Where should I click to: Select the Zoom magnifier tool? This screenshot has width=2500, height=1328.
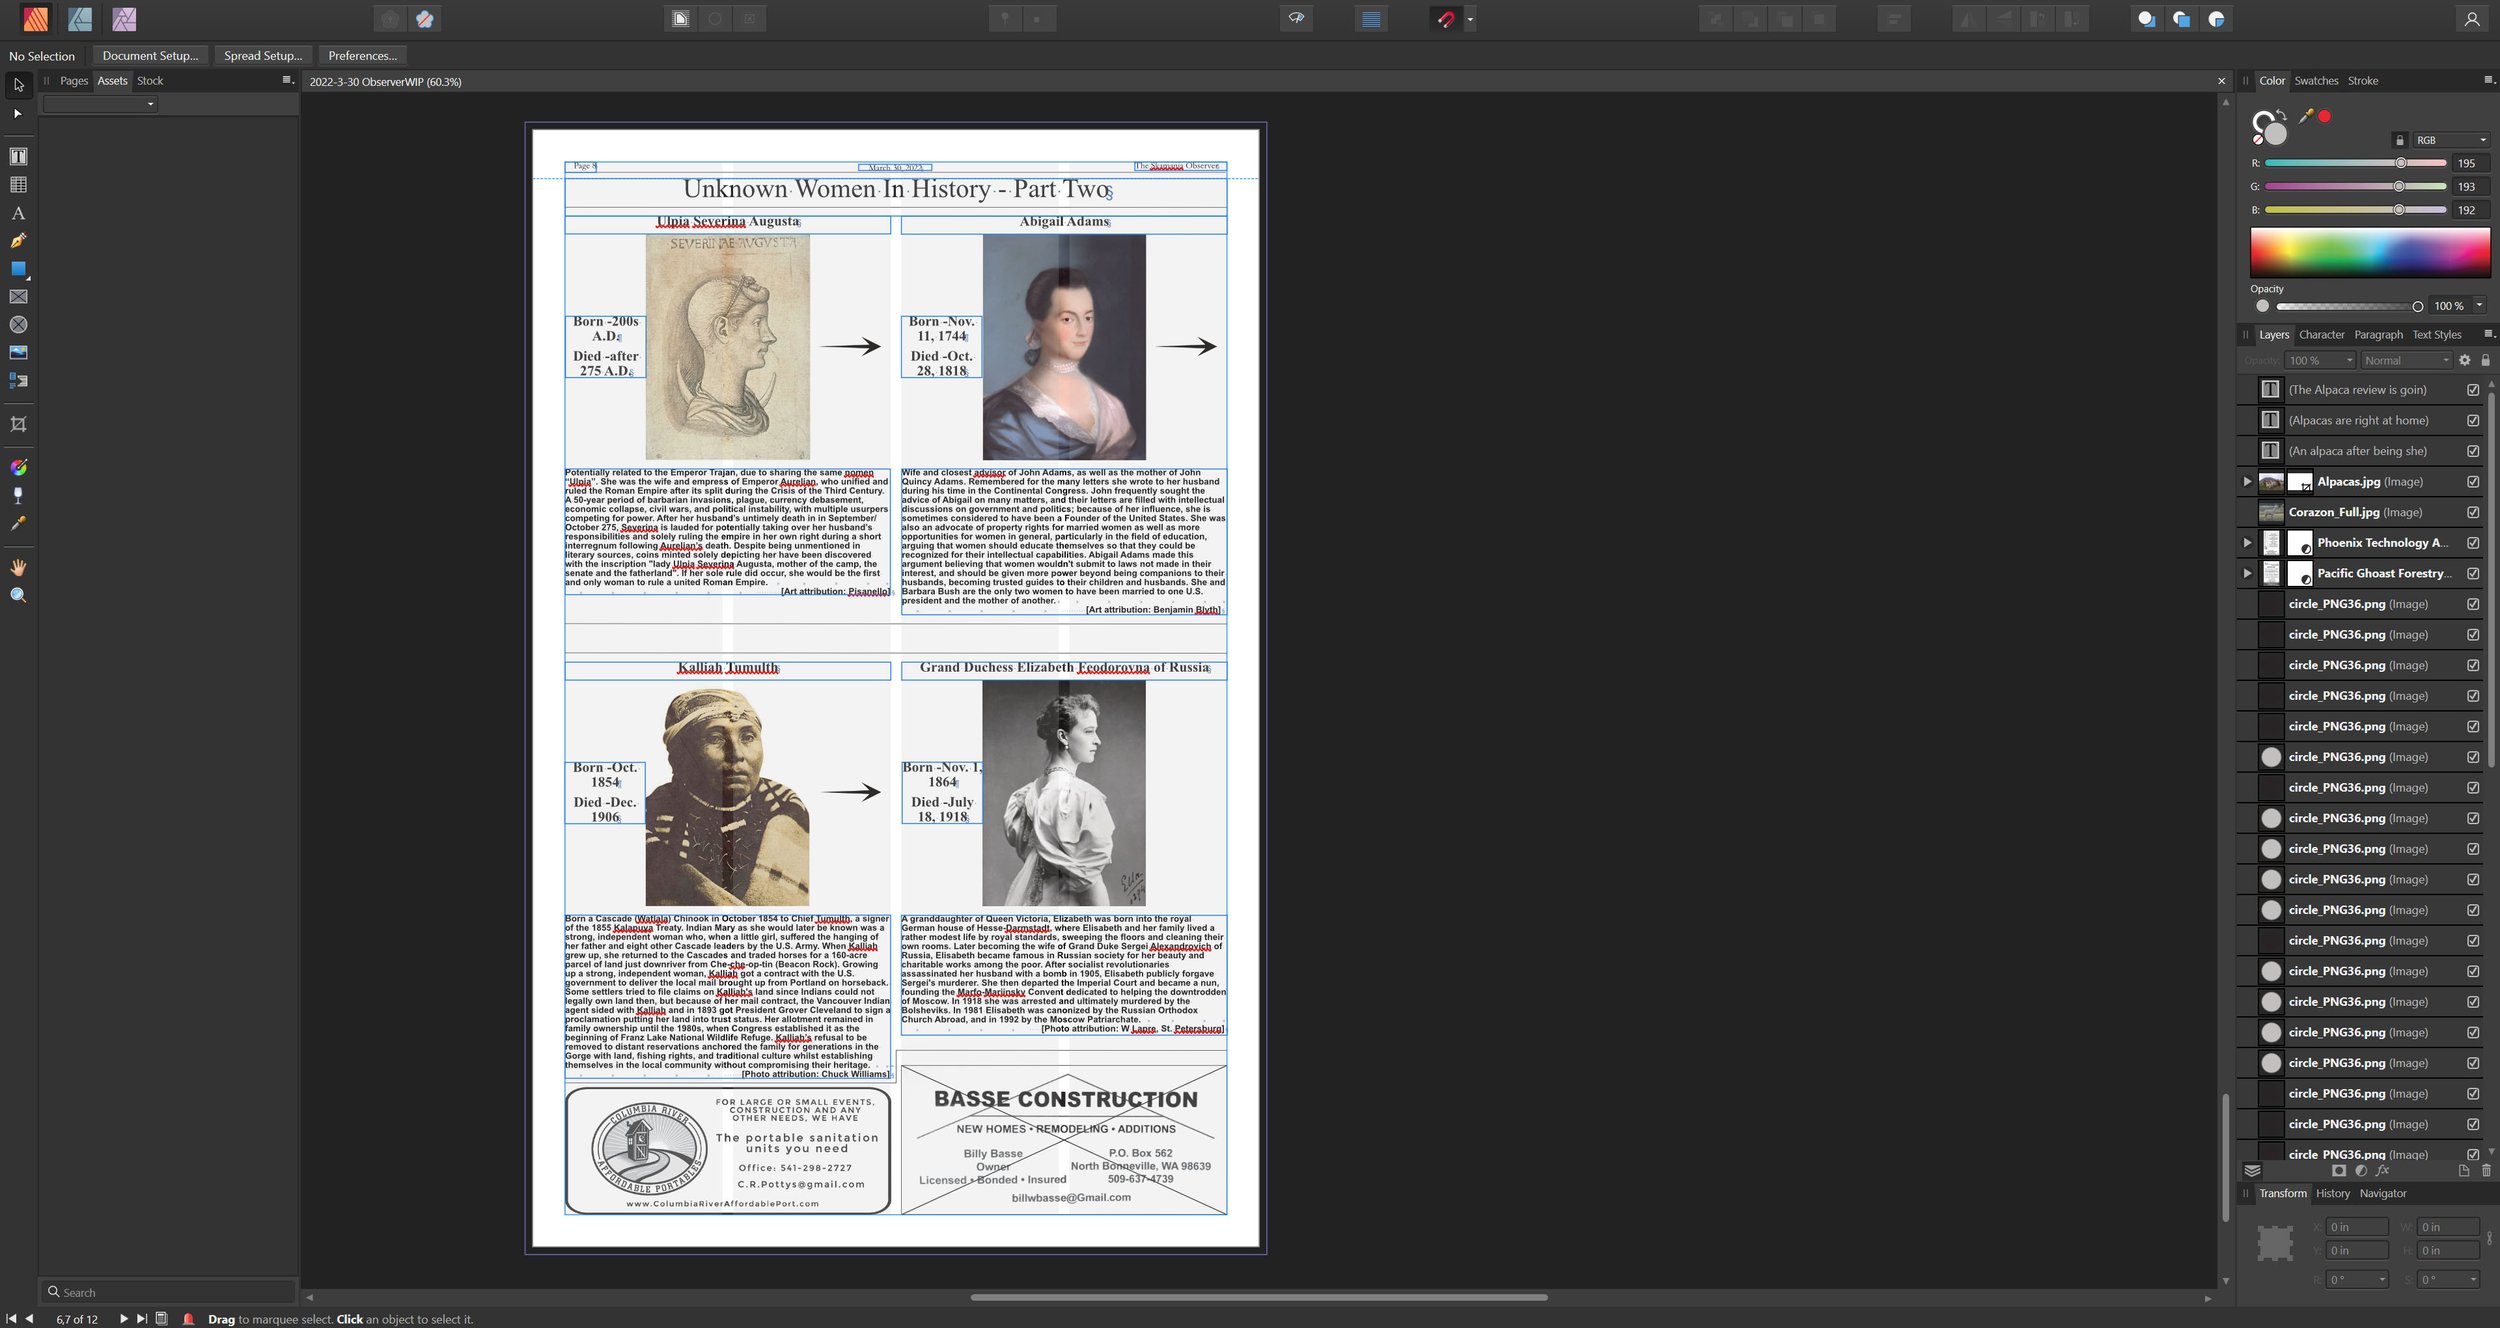pos(18,596)
